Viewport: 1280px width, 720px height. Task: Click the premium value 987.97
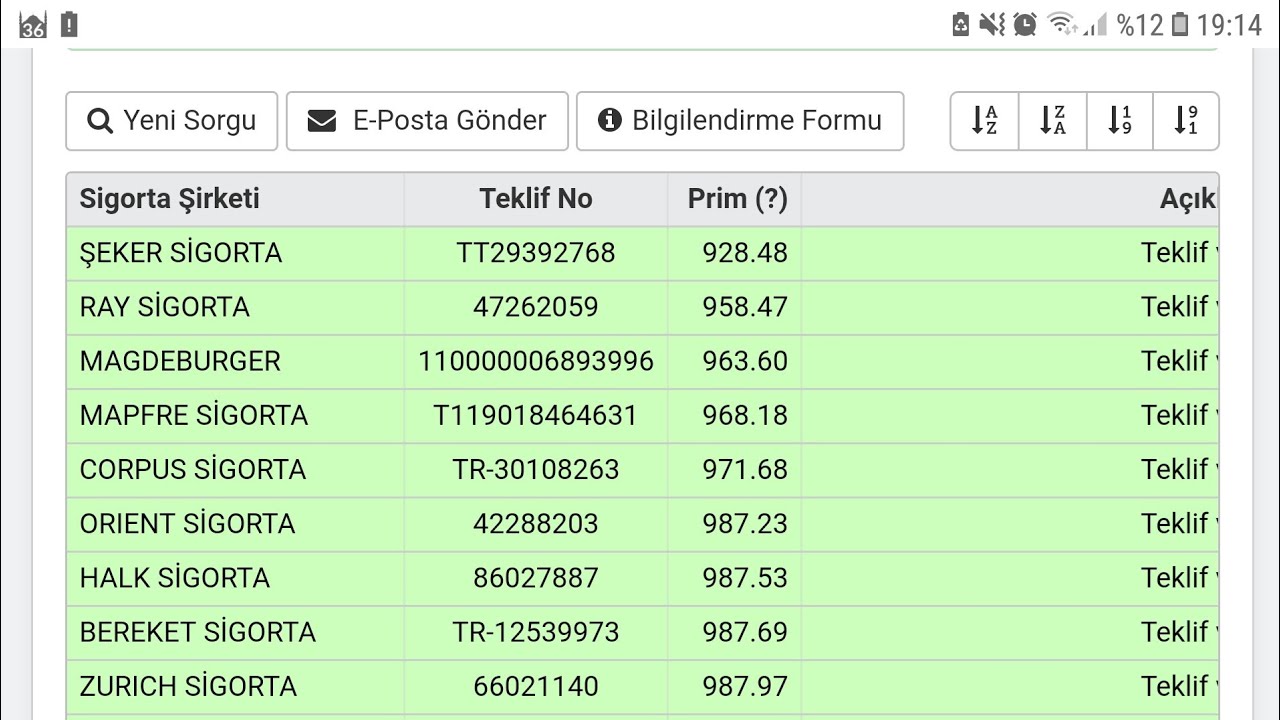coord(745,685)
